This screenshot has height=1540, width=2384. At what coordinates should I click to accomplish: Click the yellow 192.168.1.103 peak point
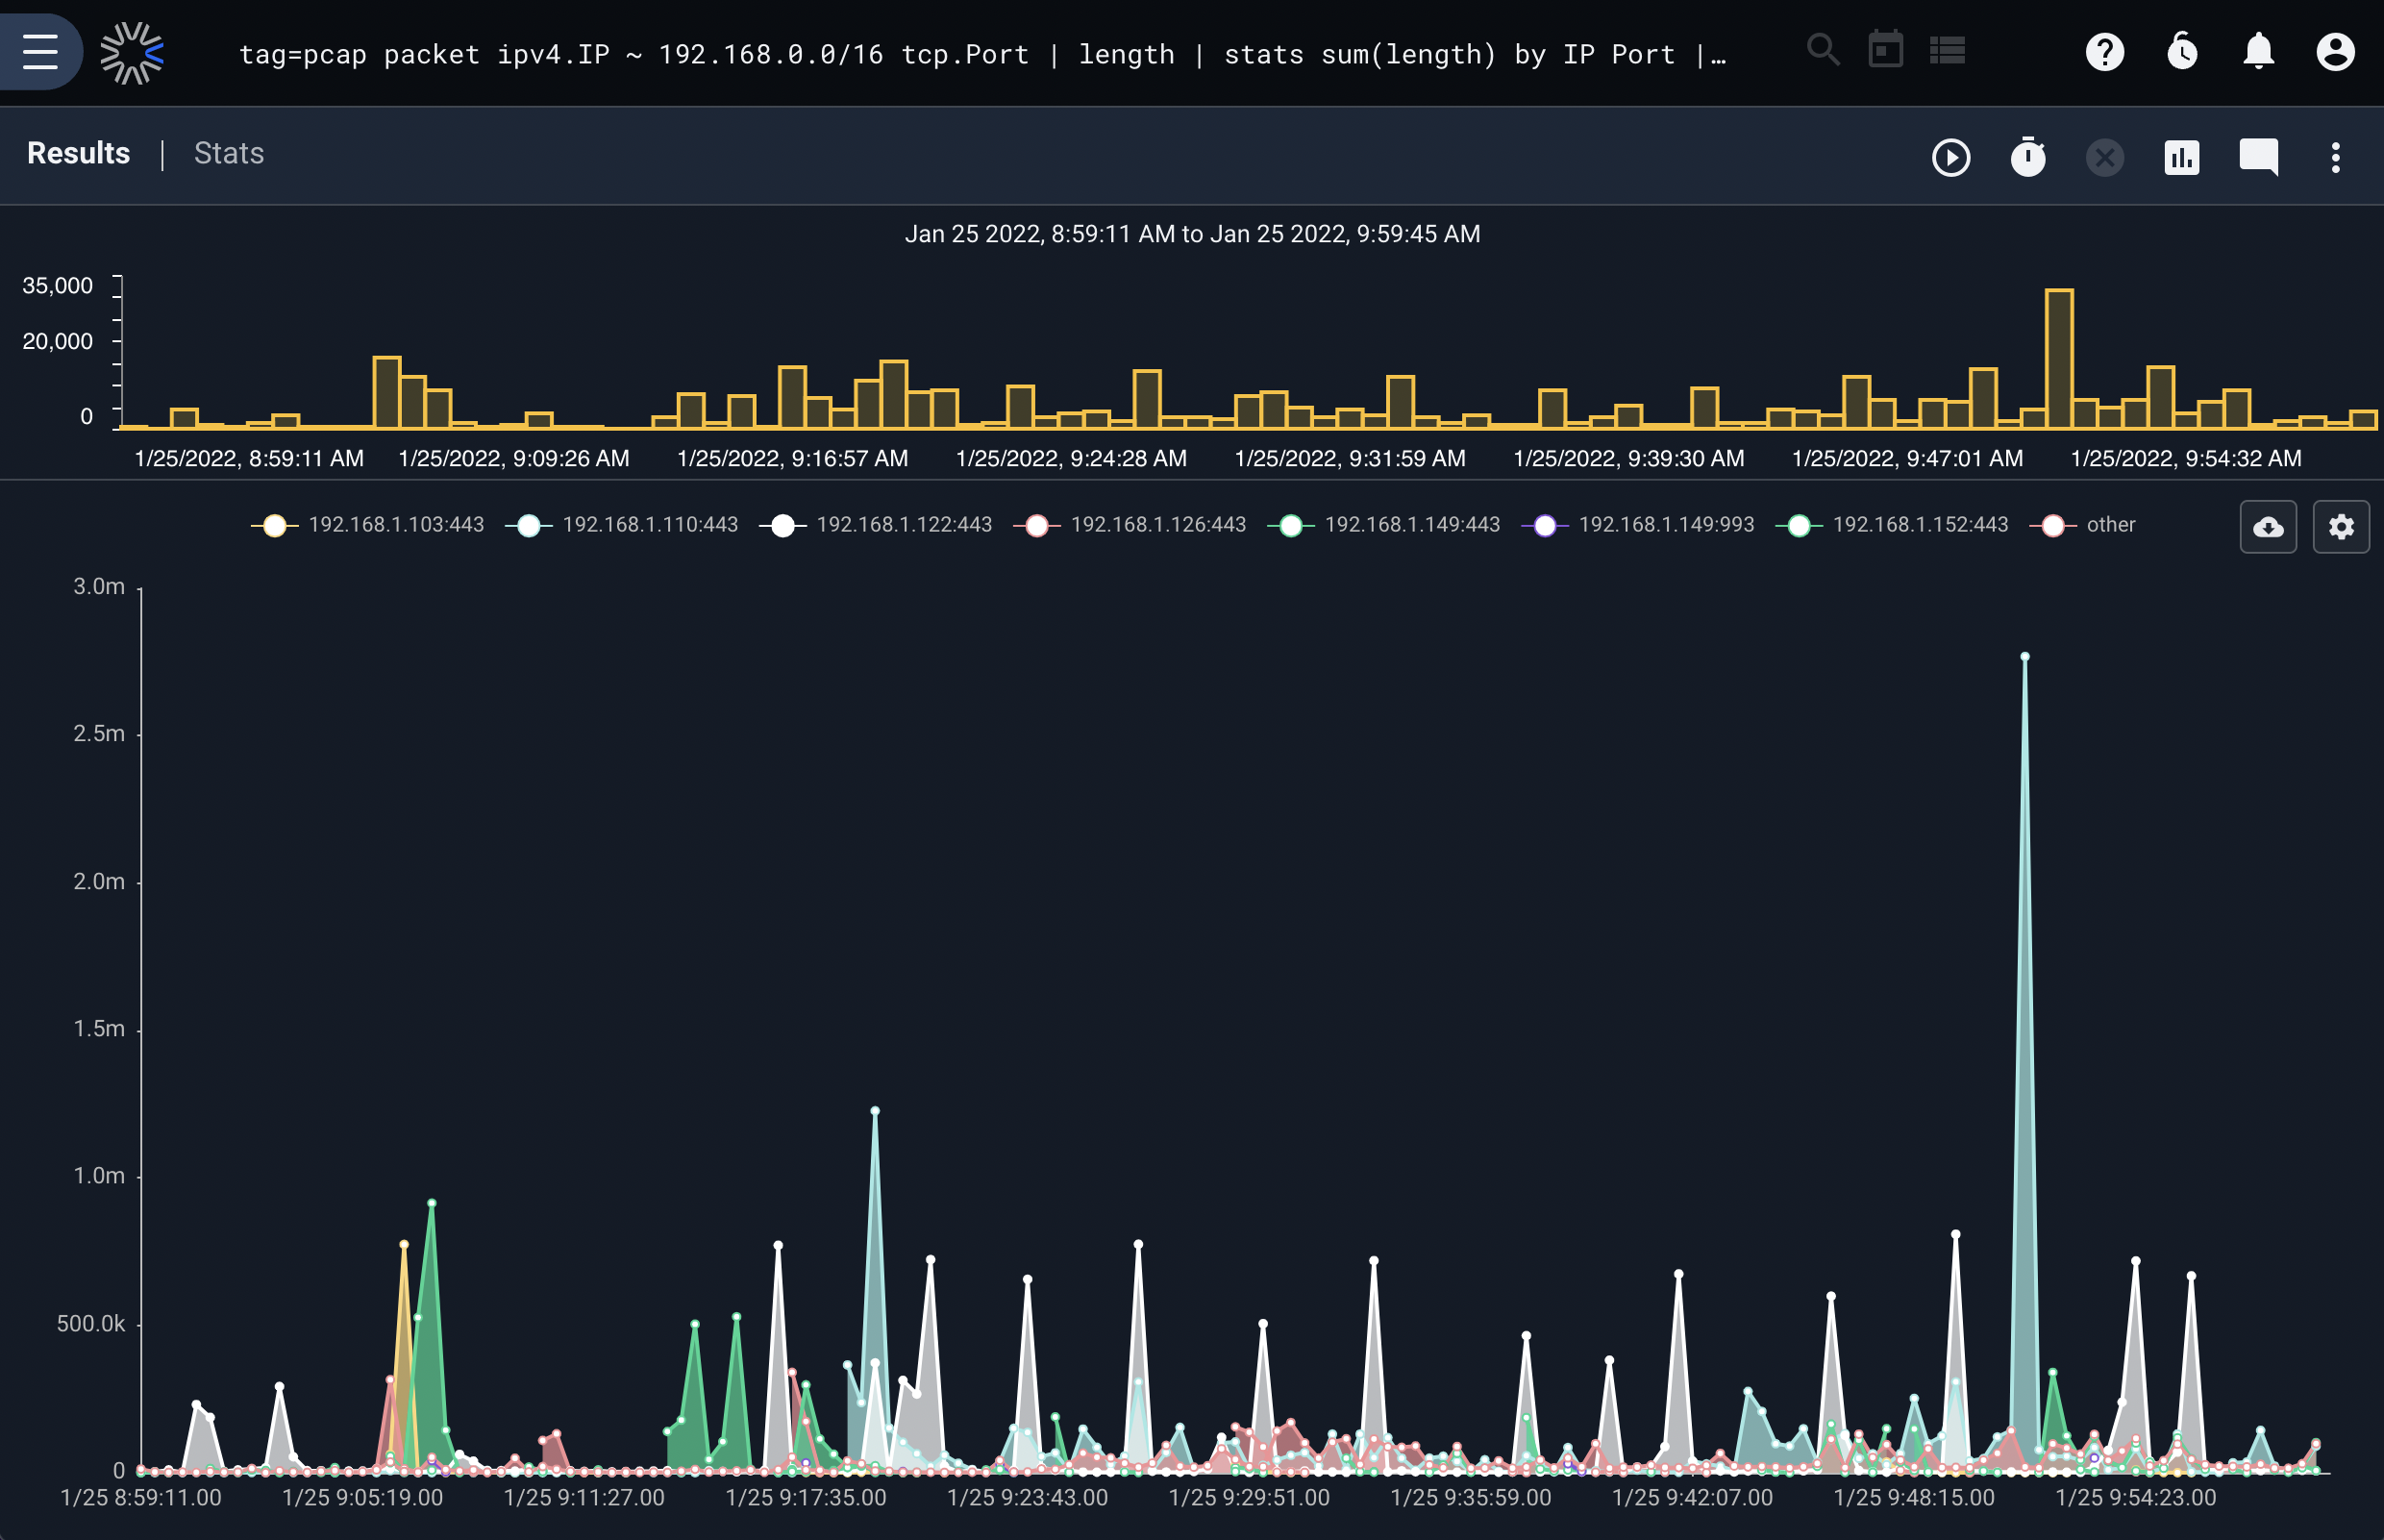[404, 1245]
